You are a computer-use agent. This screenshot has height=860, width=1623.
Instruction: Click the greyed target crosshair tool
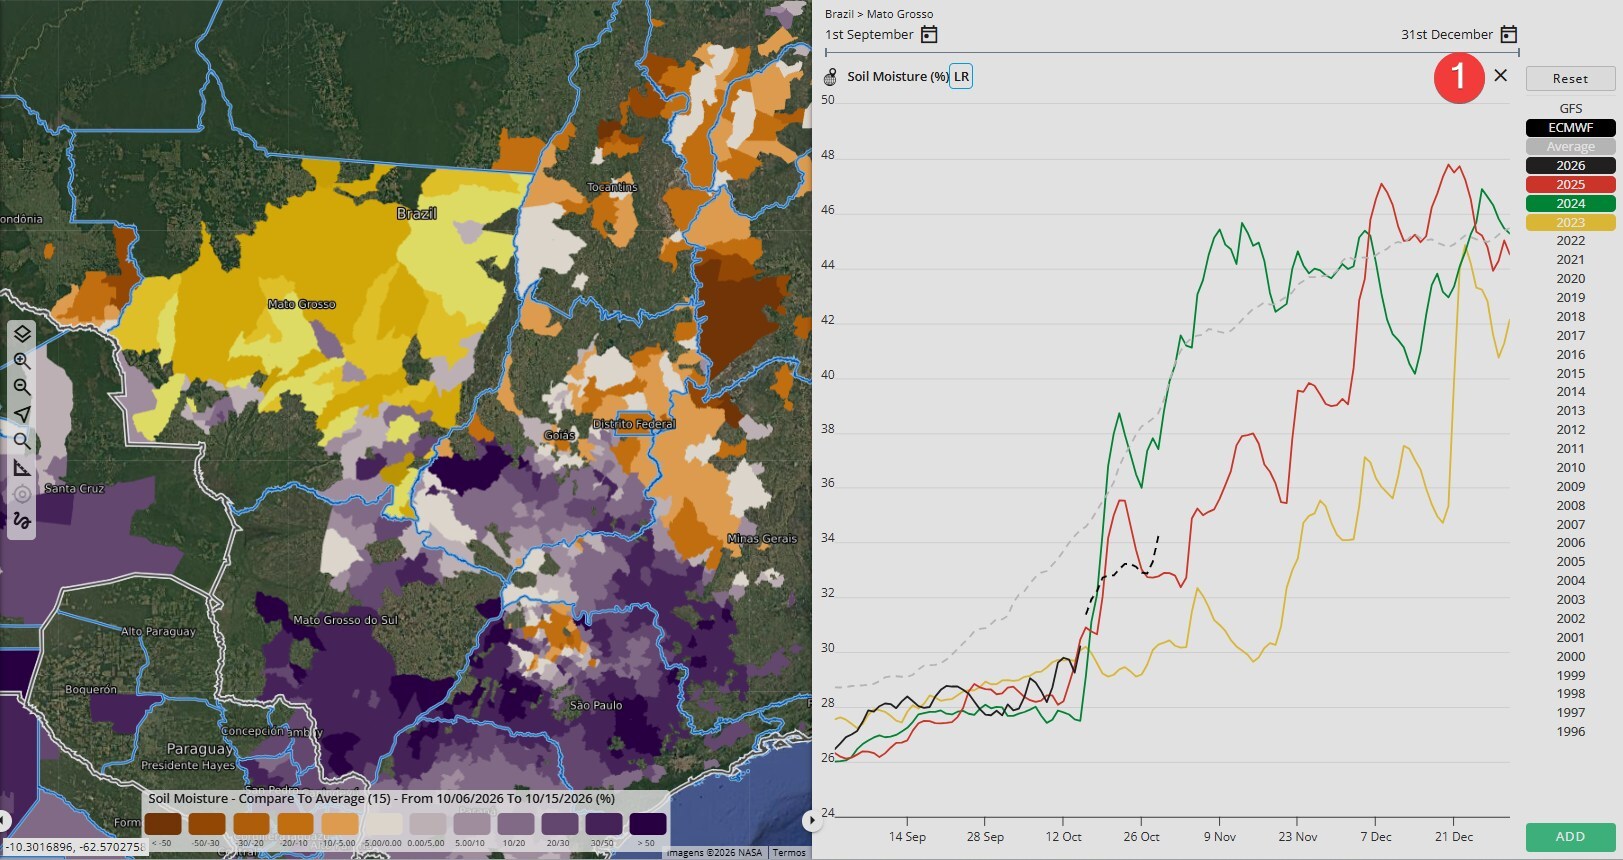[x=22, y=494]
